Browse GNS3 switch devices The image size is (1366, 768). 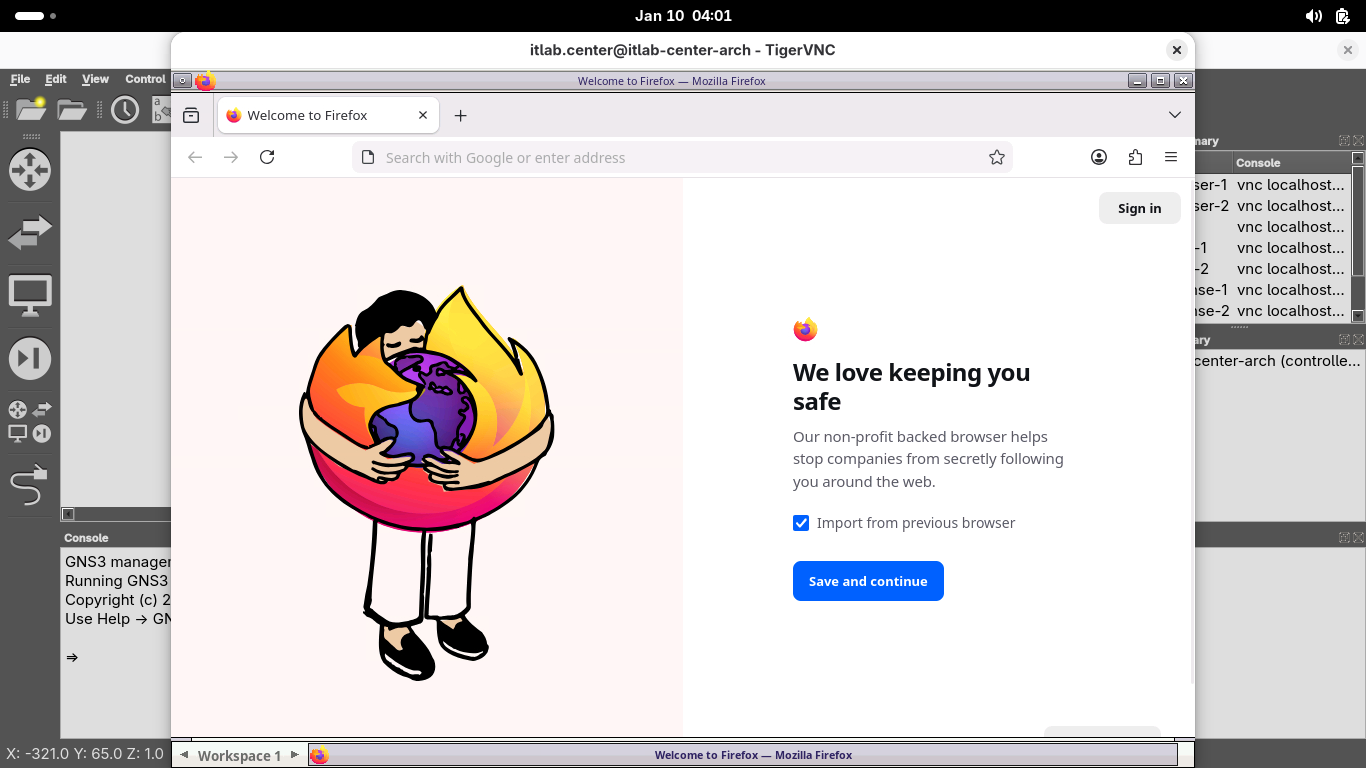(x=29, y=233)
